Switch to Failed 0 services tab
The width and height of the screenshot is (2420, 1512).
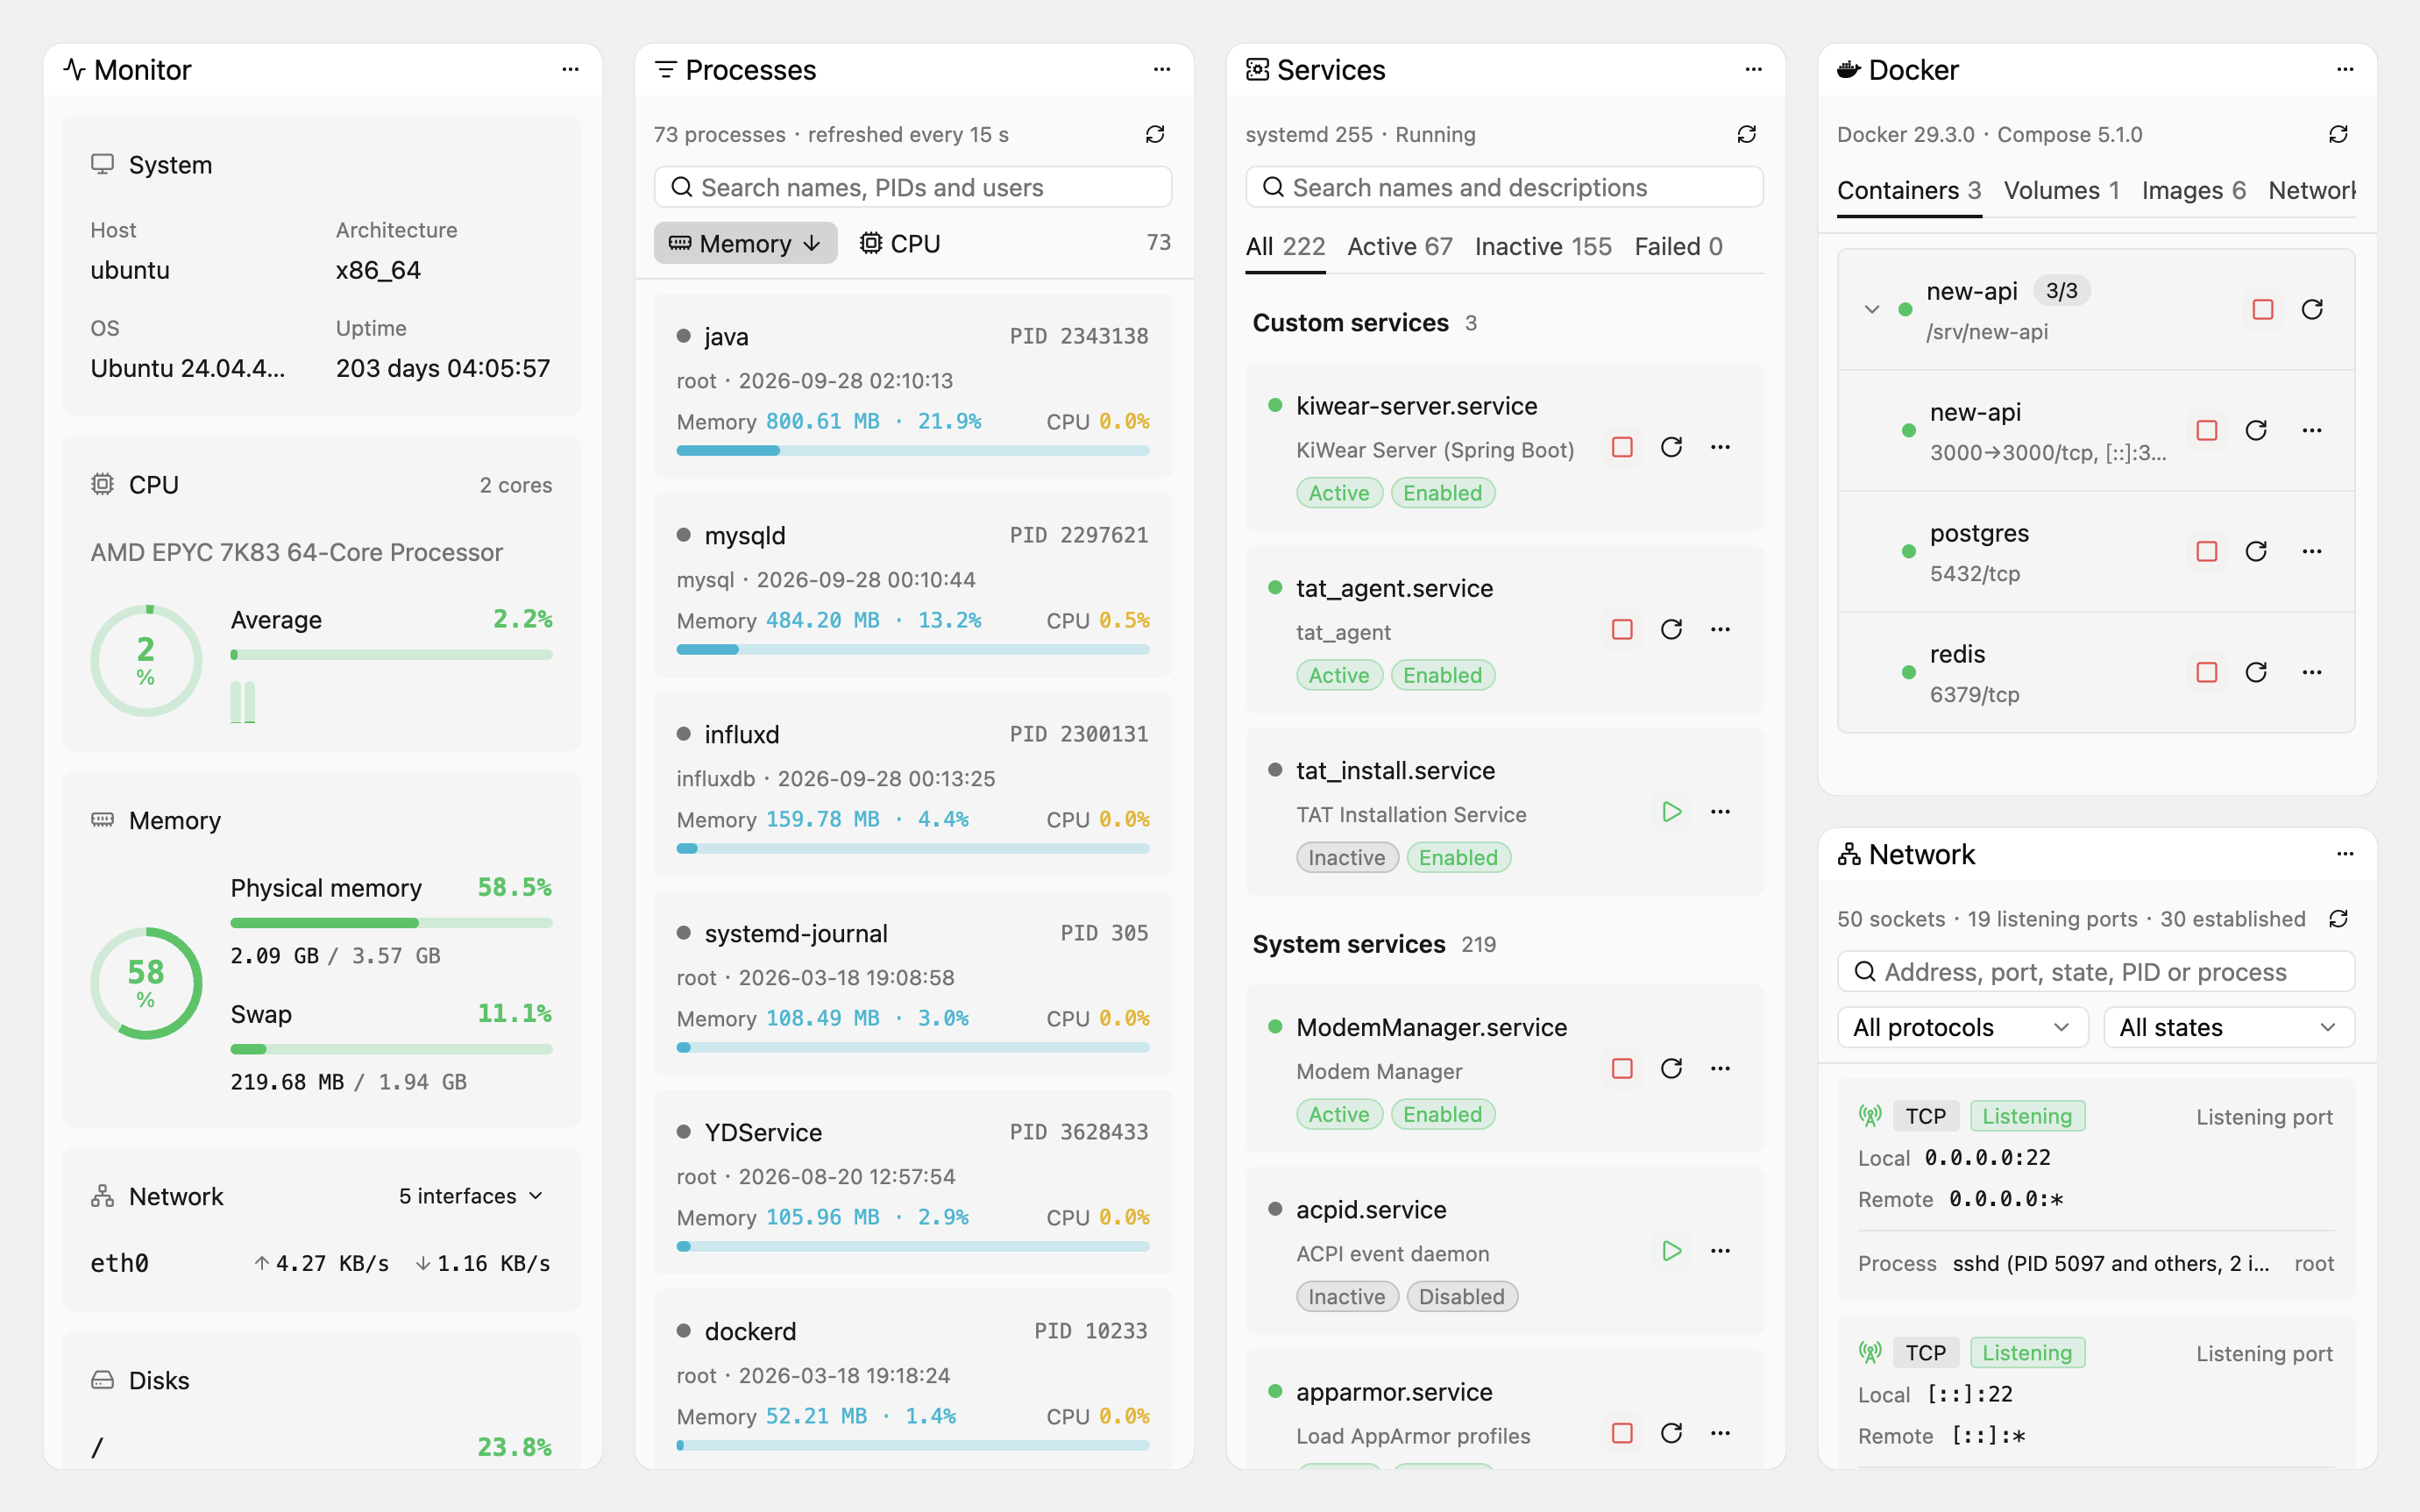coord(1678,247)
